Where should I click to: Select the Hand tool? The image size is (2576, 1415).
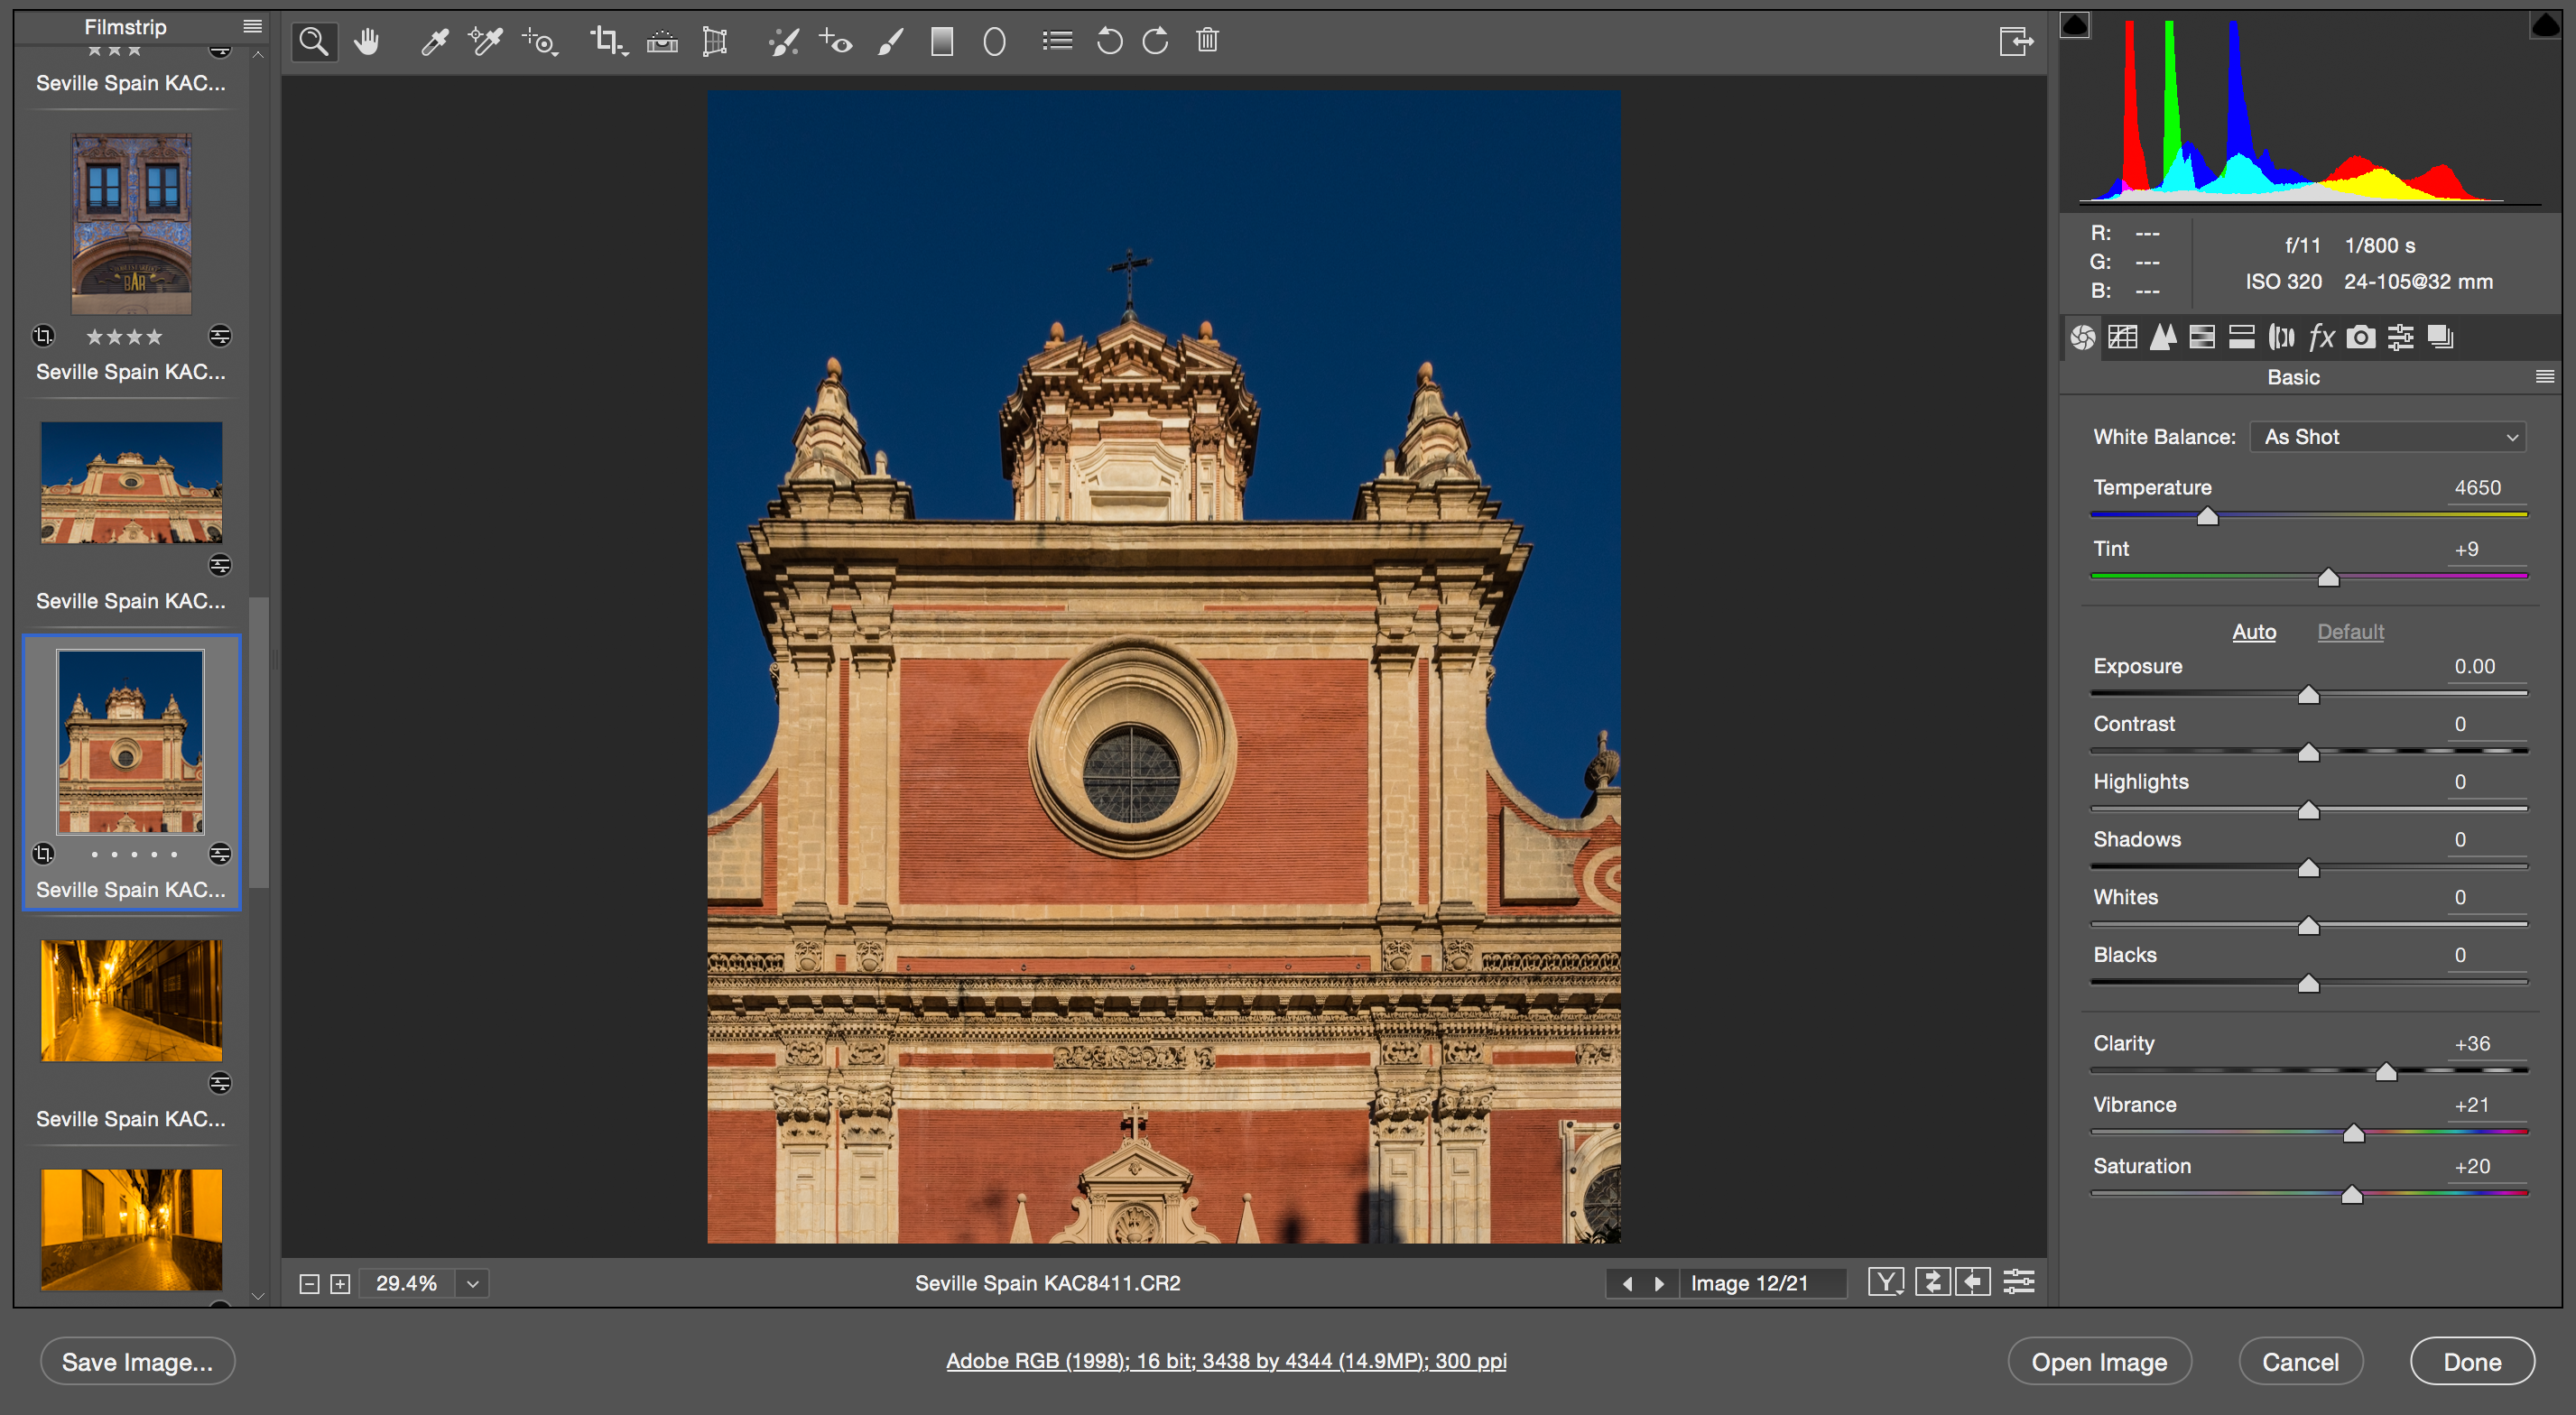367,41
